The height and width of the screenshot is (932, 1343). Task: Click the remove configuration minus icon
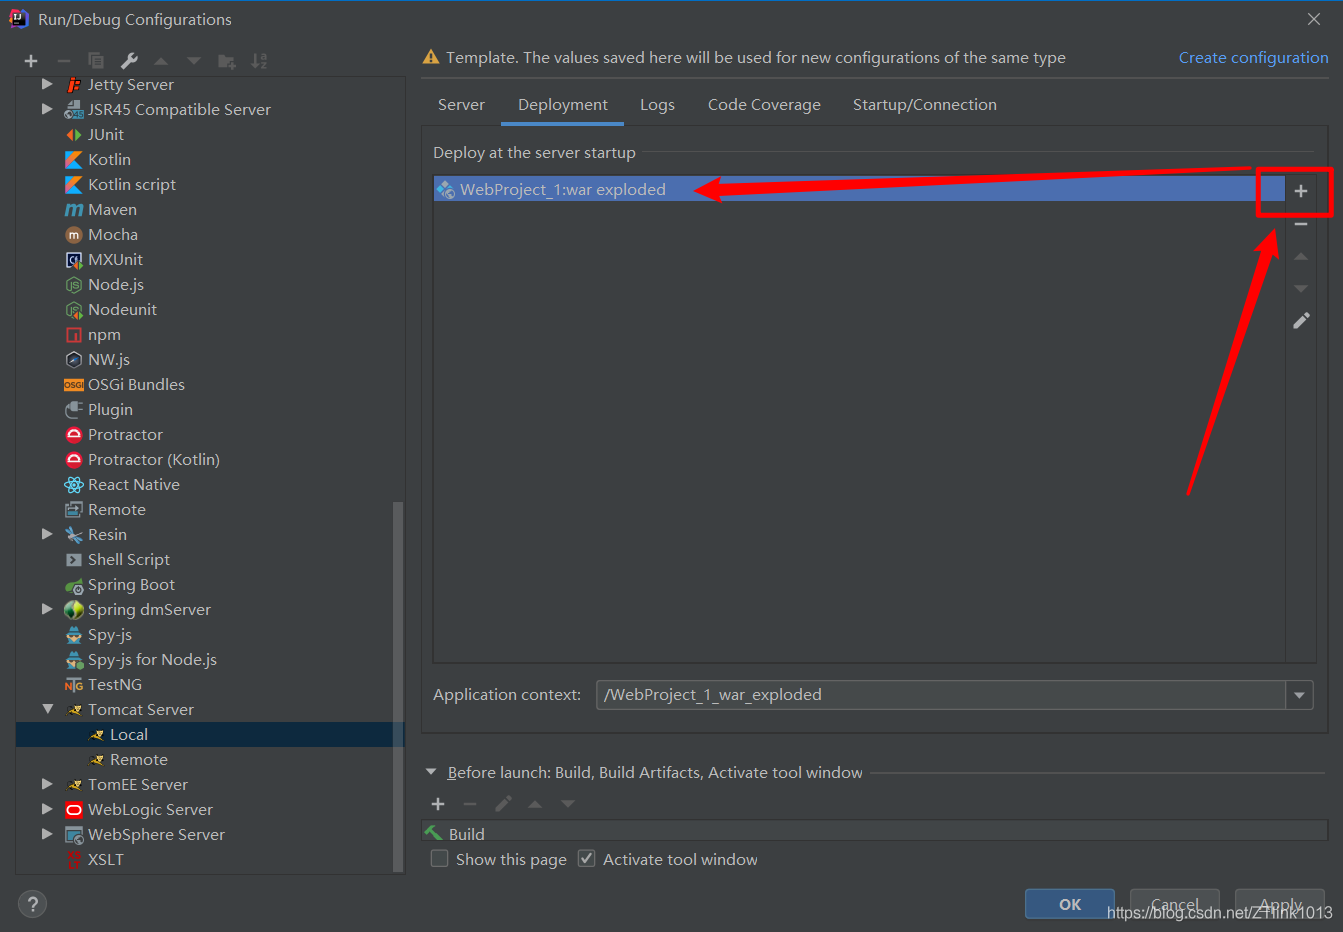(64, 61)
